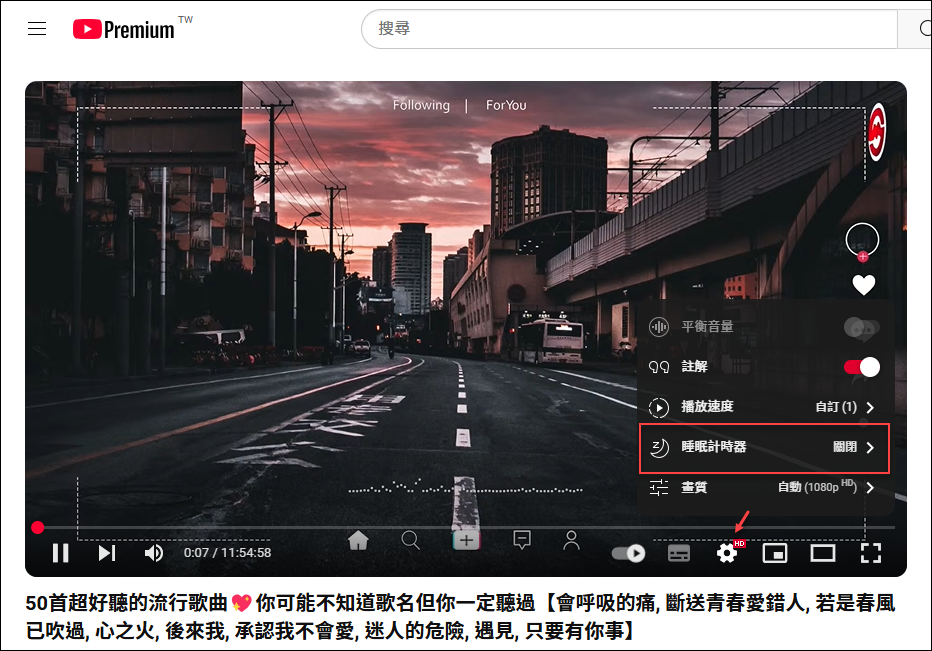Toggle 平衡音量 stable volume switch

(x=861, y=327)
